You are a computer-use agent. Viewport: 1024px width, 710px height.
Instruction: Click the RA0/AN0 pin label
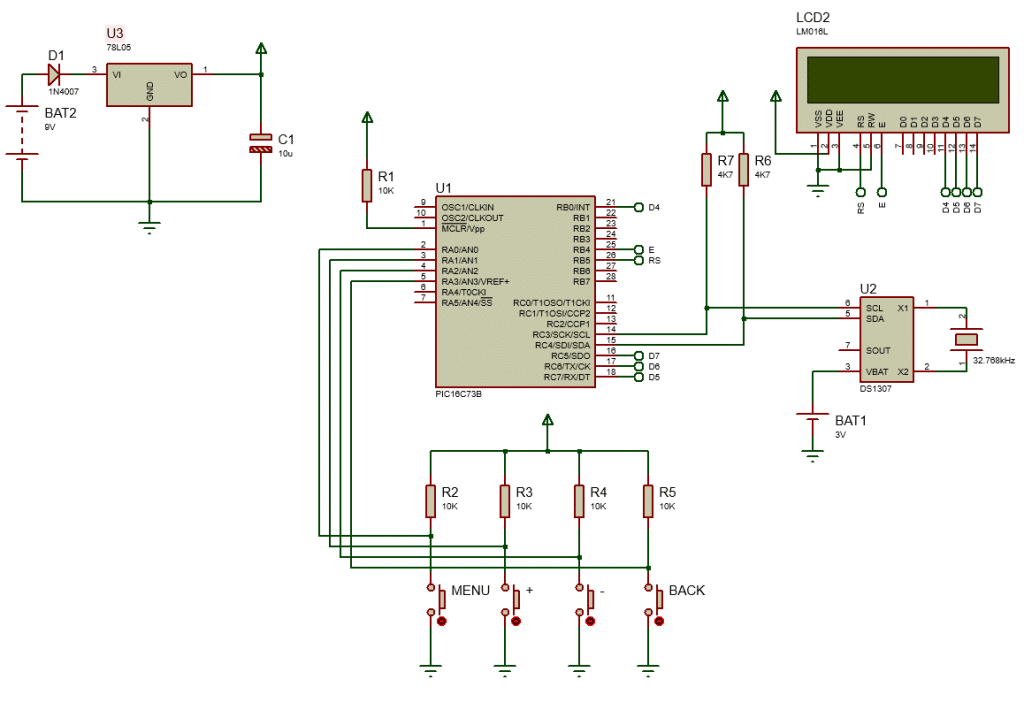click(x=460, y=250)
